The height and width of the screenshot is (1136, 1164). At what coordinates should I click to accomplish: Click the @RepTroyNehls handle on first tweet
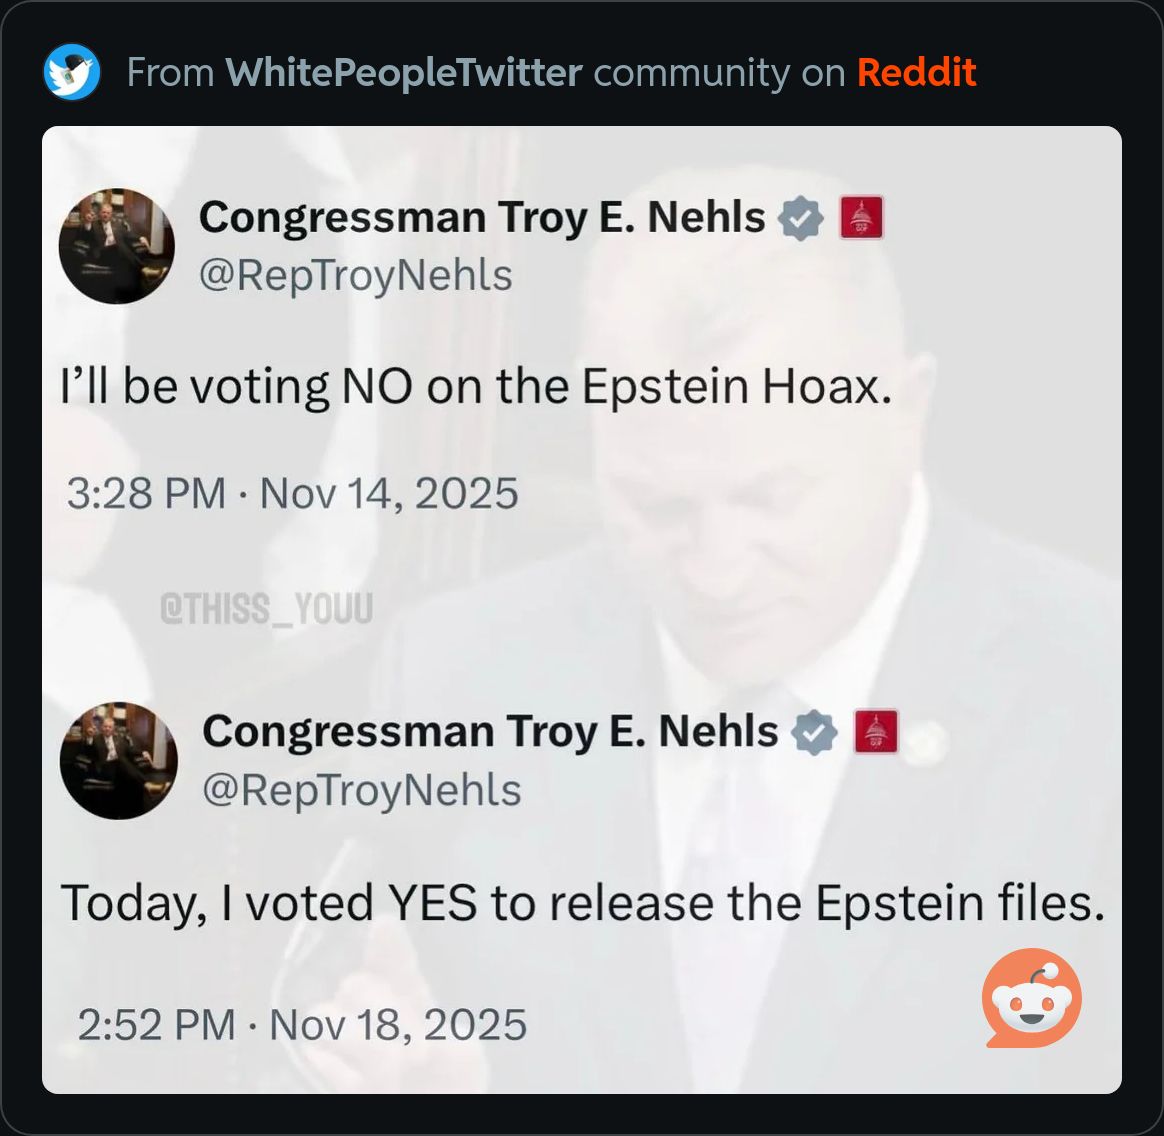tap(354, 272)
